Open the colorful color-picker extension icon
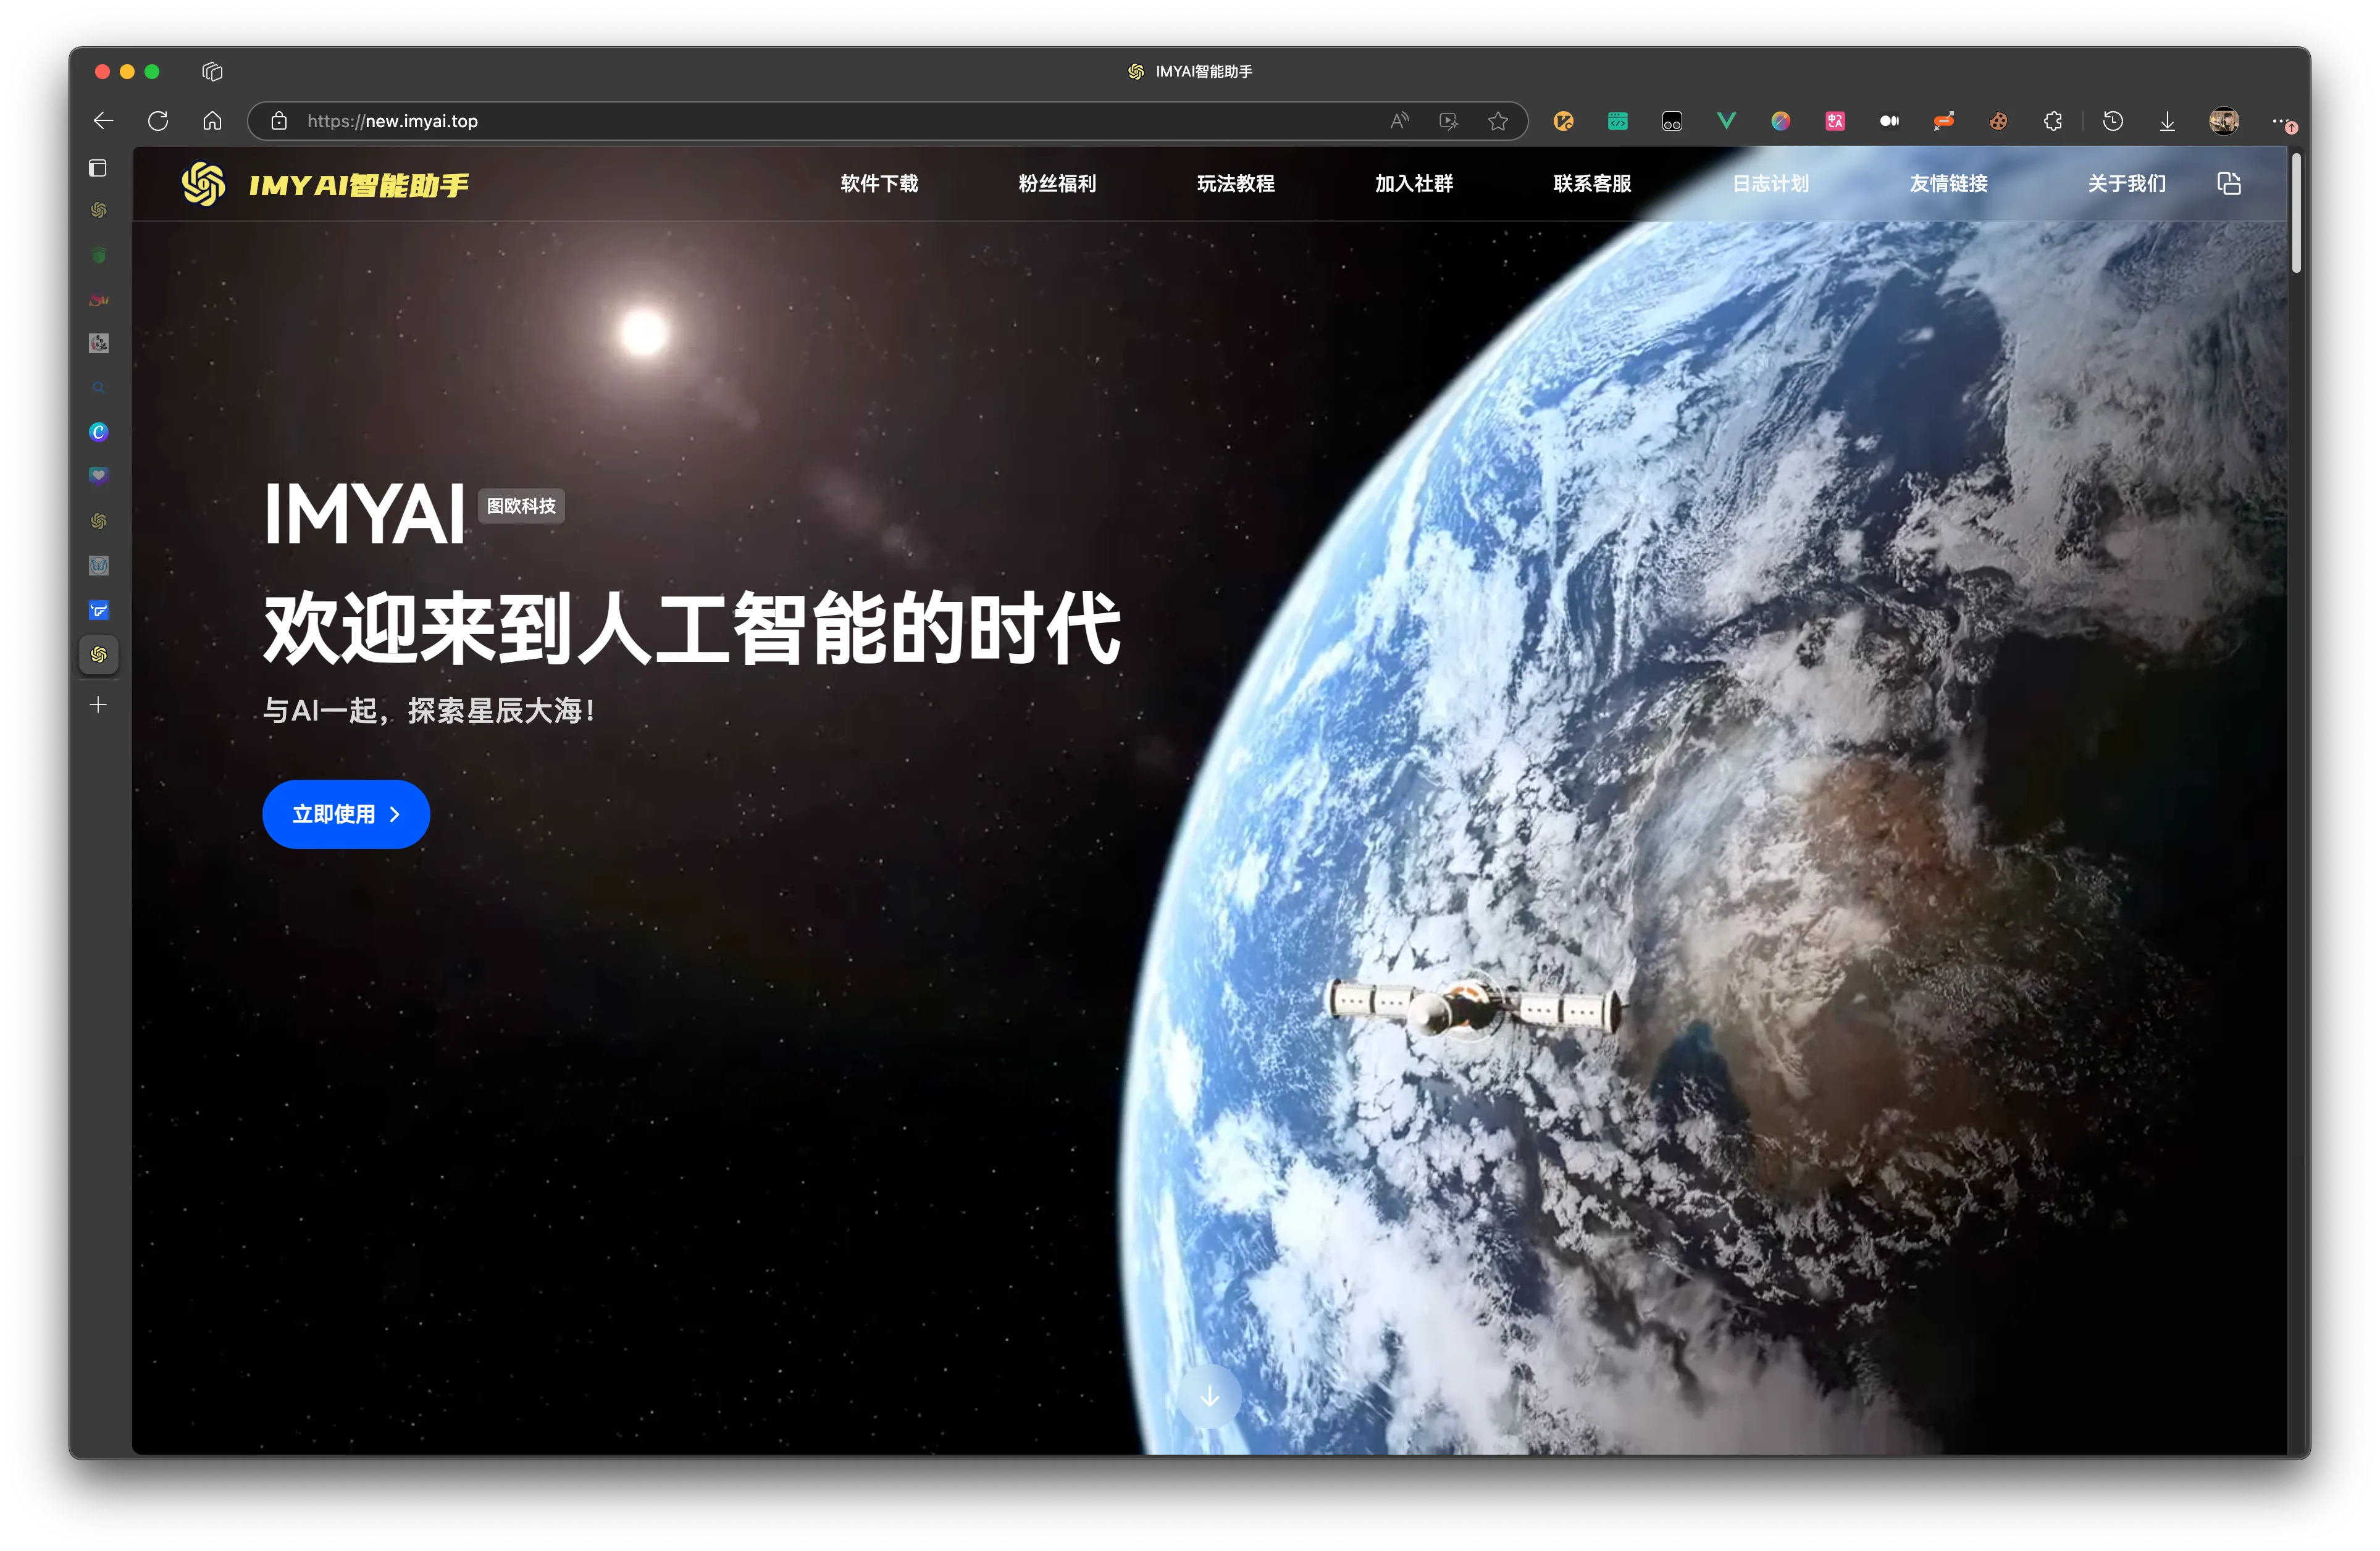 click(x=1781, y=121)
